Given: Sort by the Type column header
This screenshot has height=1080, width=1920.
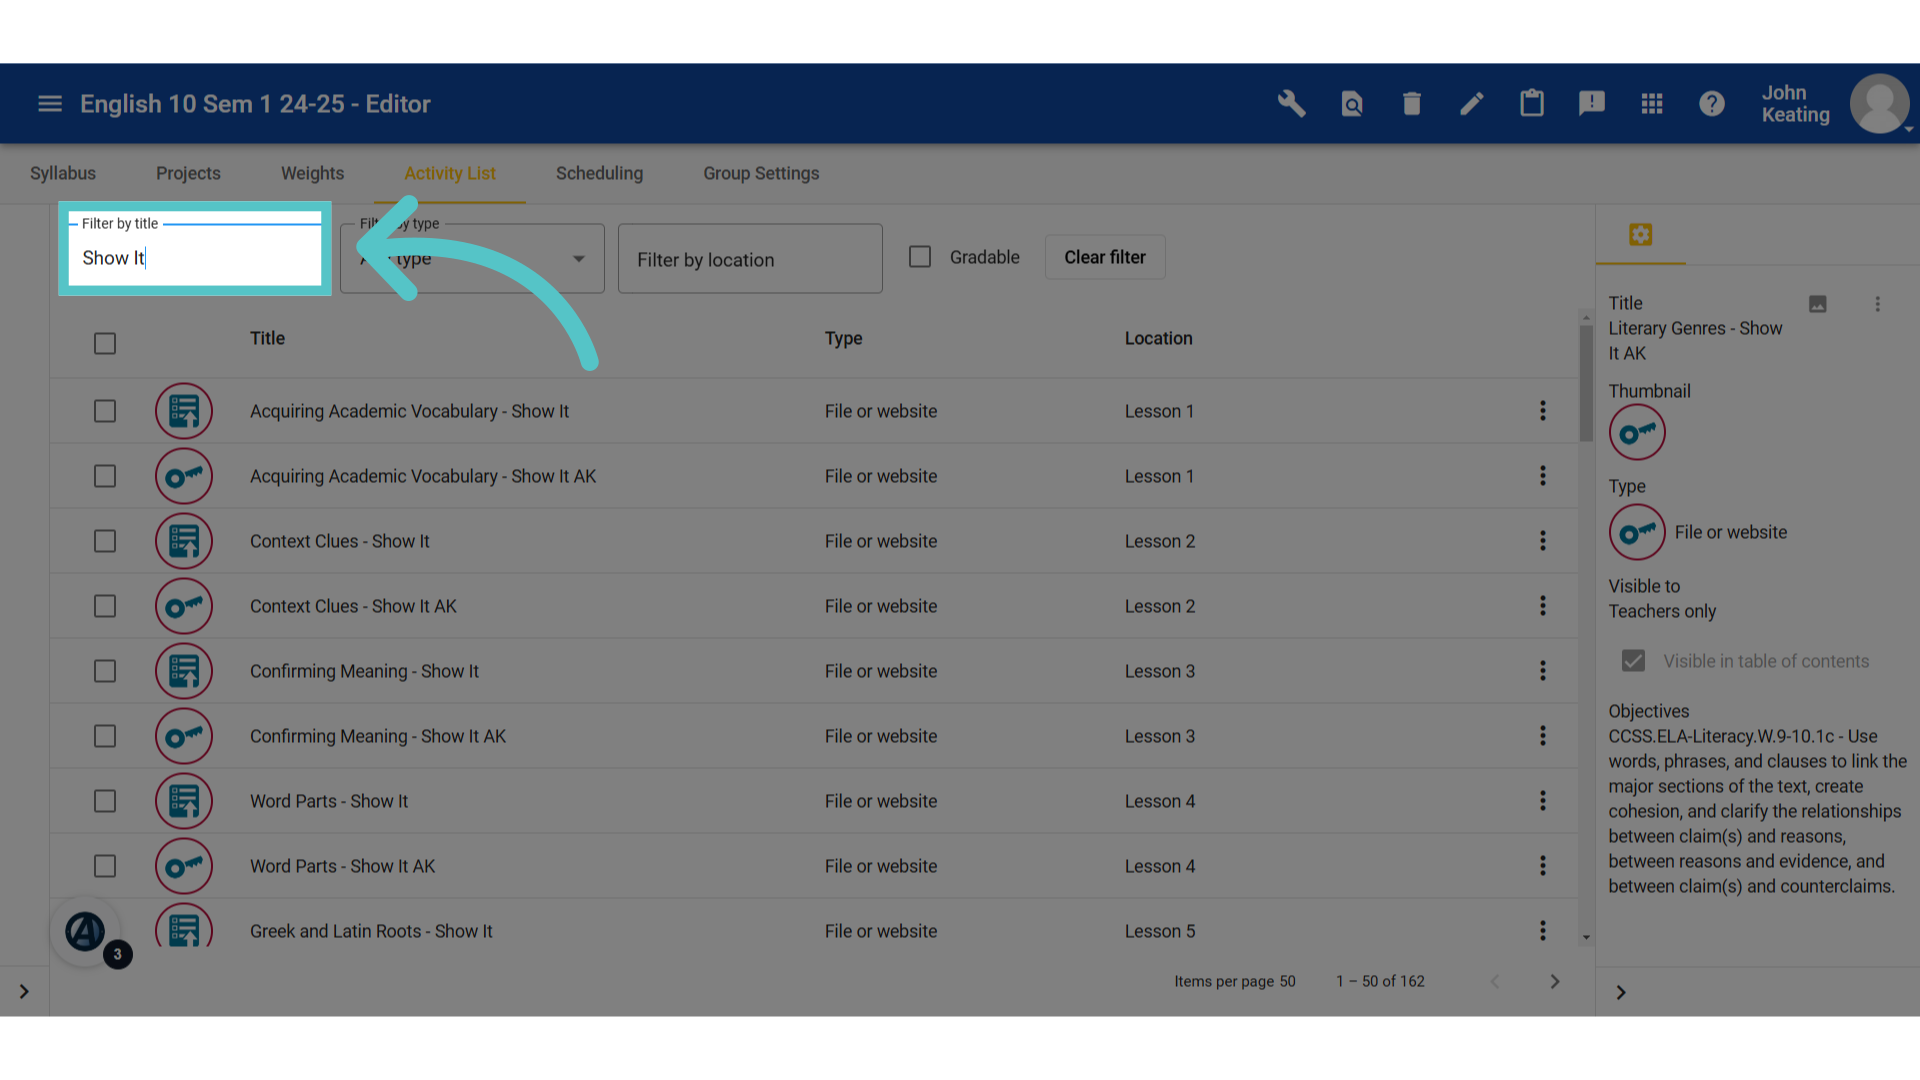Looking at the screenshot, I should click(x=843, y=338).
